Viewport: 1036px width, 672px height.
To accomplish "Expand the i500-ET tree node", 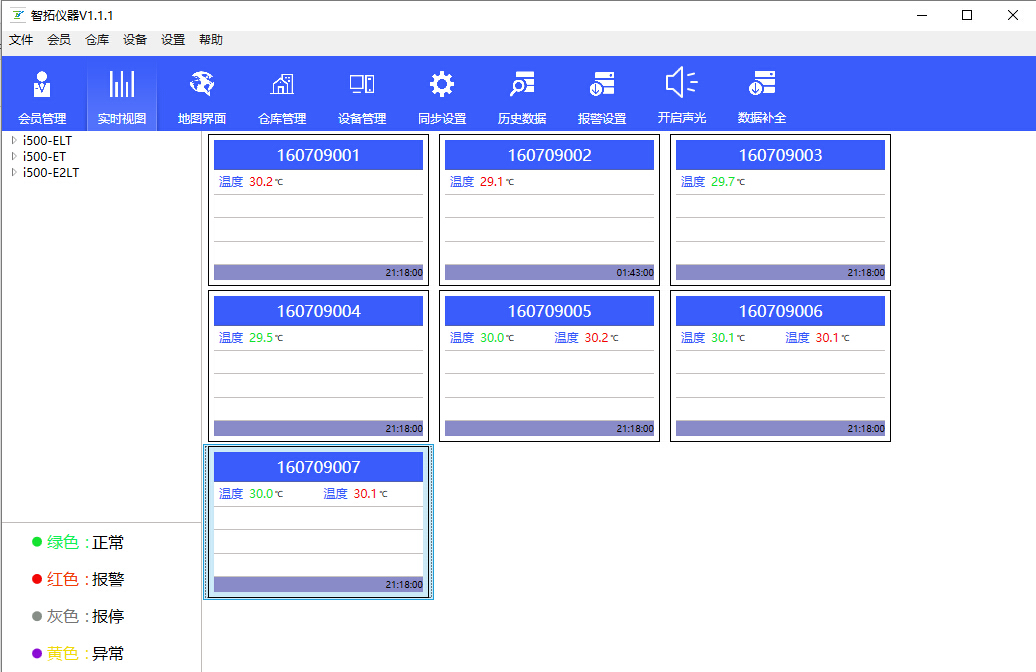I will pyautogui.click(x=14, y=157).
